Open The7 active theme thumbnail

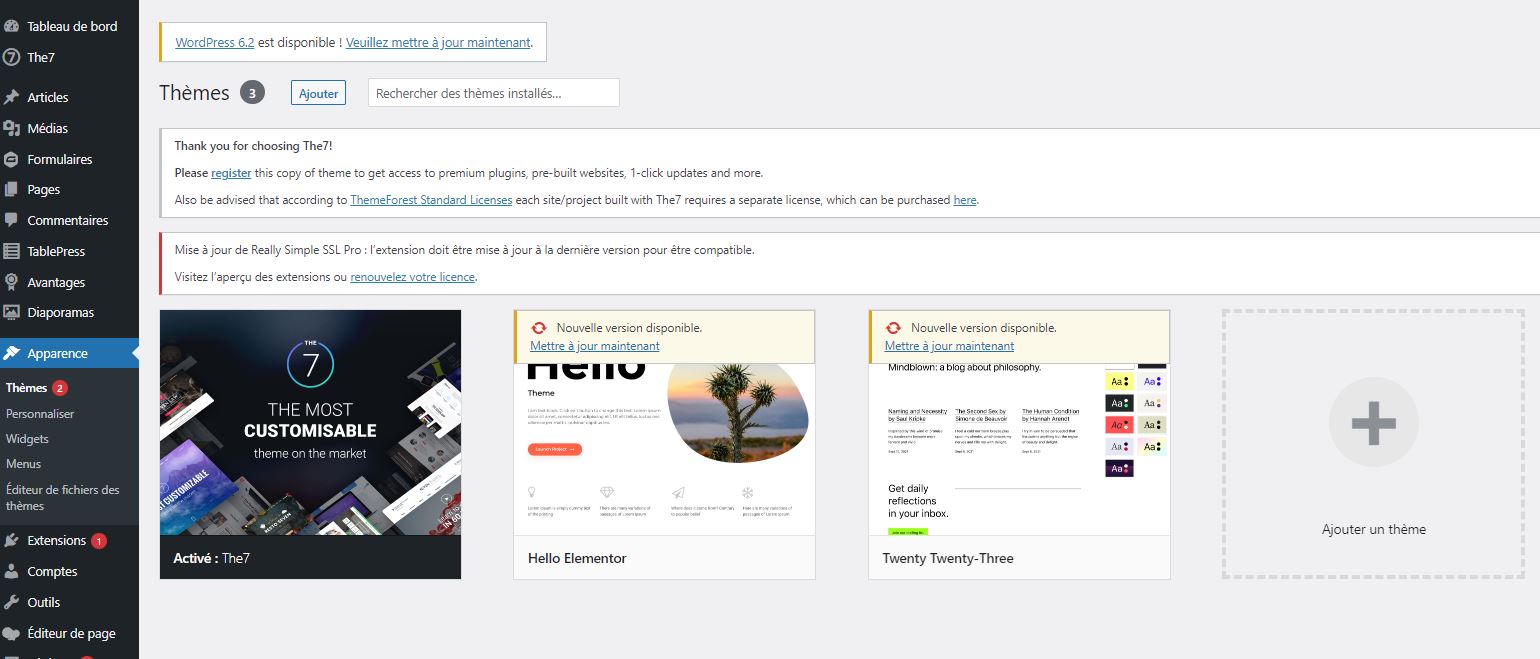pyautogui.click(x=310, y=422)
